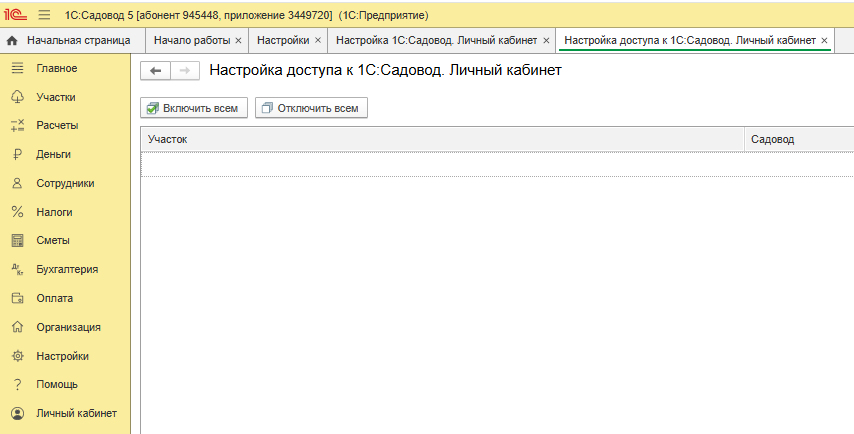
Task: Close the Настройки tab
Action: click(x=318, y=41)
